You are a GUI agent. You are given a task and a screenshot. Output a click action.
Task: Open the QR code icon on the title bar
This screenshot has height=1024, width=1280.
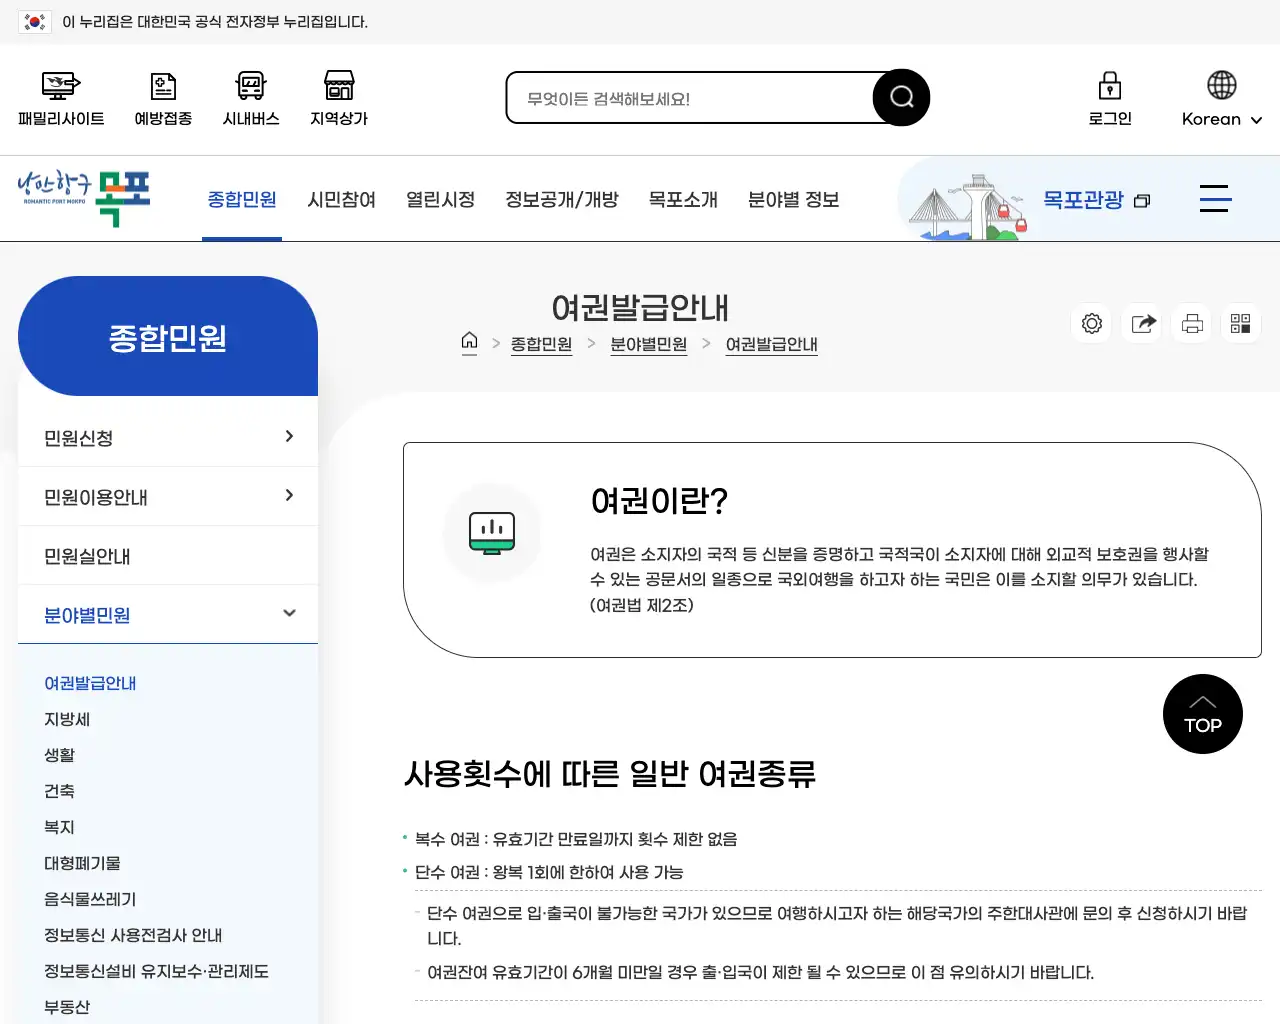tap(1240, 323)
